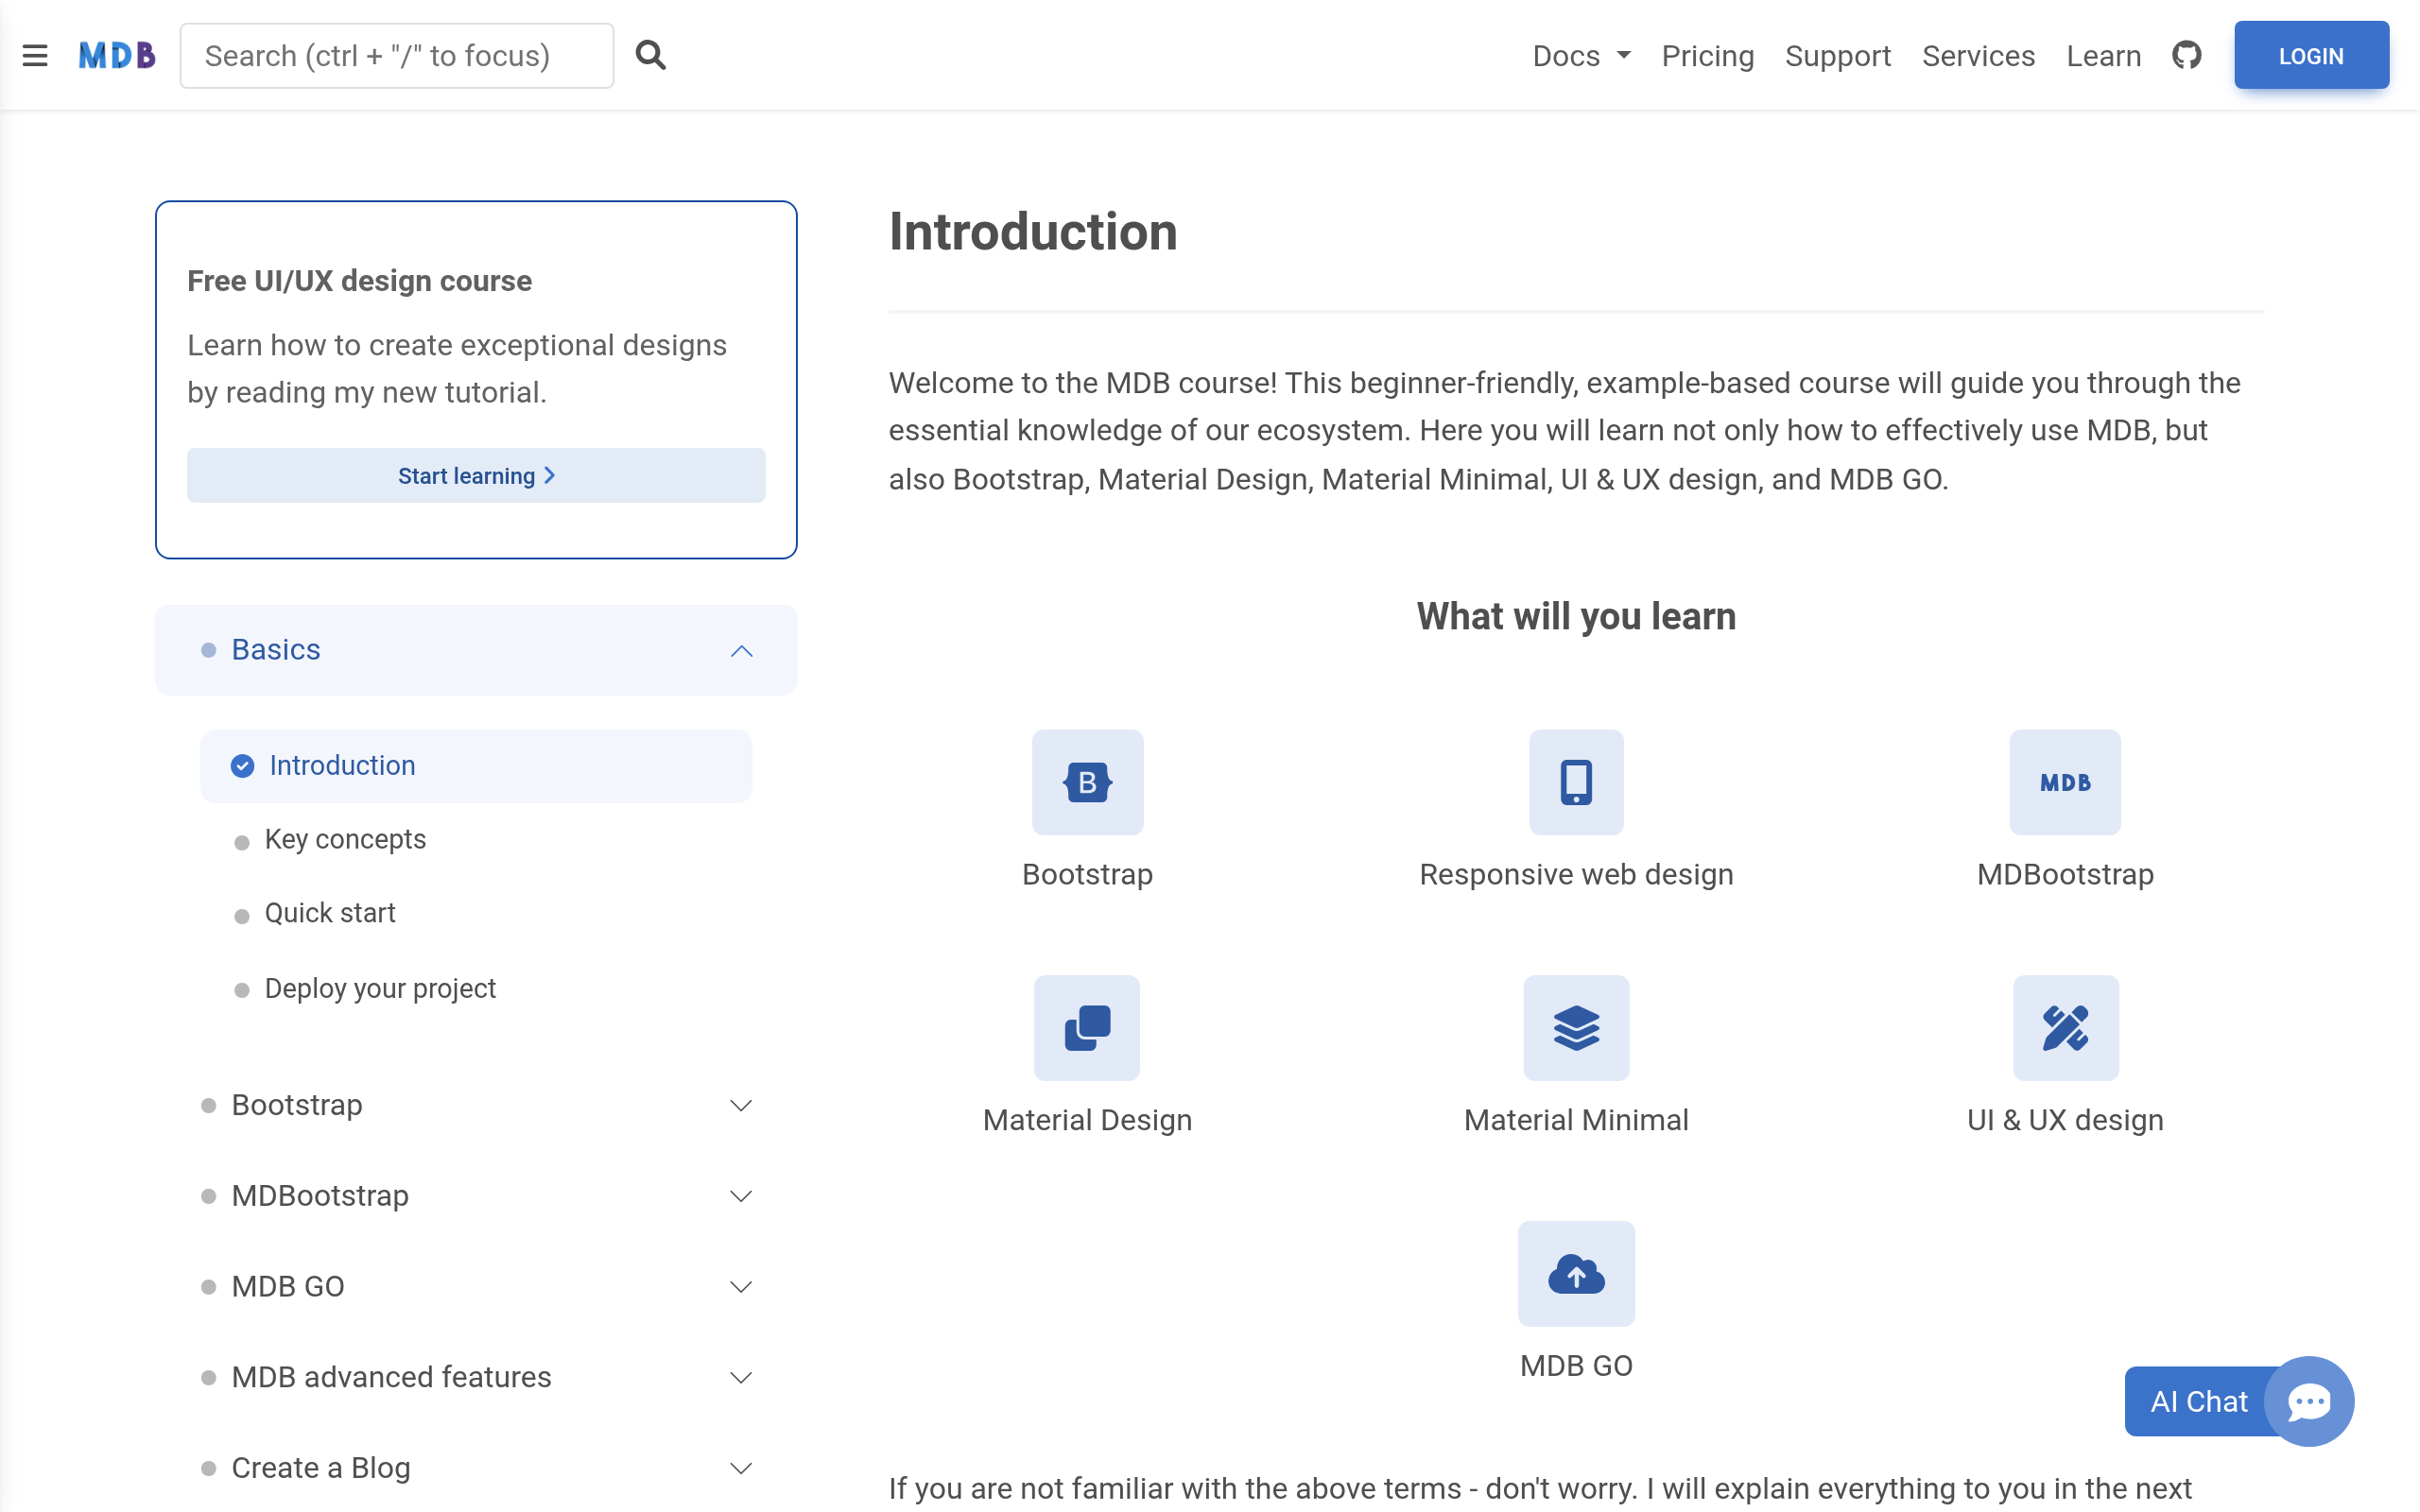The width and height of the screenshot is (2420, 1512).
Task: Click the MDBootstrap label under its icon
Action: (2065, 874)
